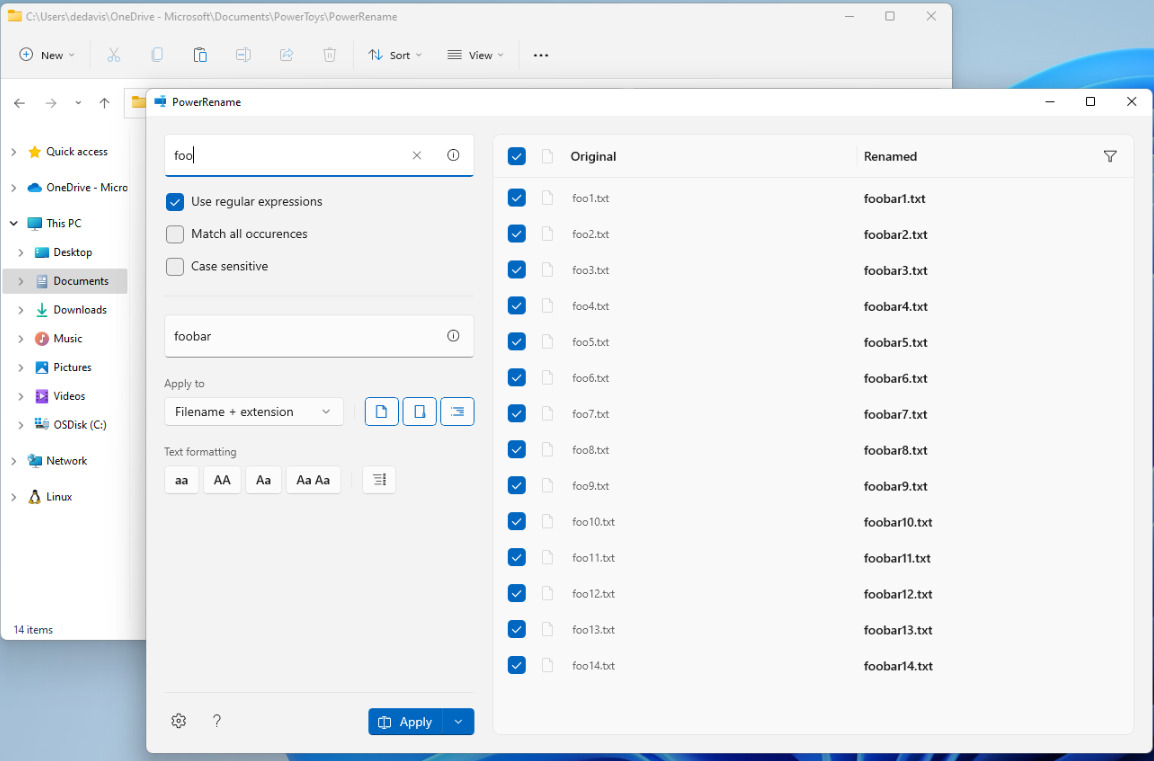Toggle the include folders icon button

tap(419, 412)
